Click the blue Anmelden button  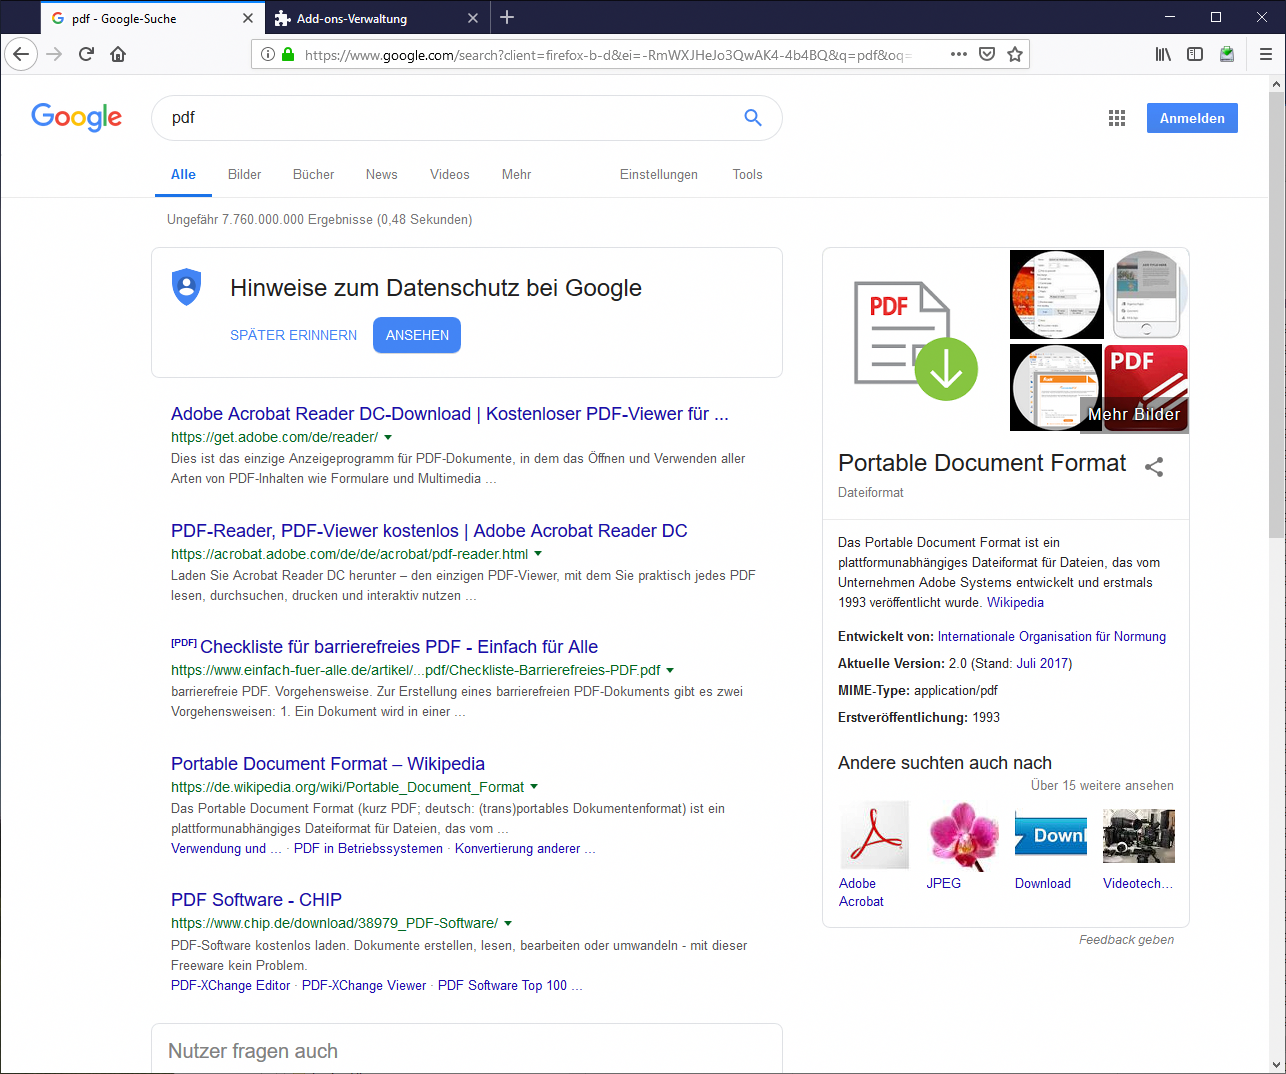1192,118
